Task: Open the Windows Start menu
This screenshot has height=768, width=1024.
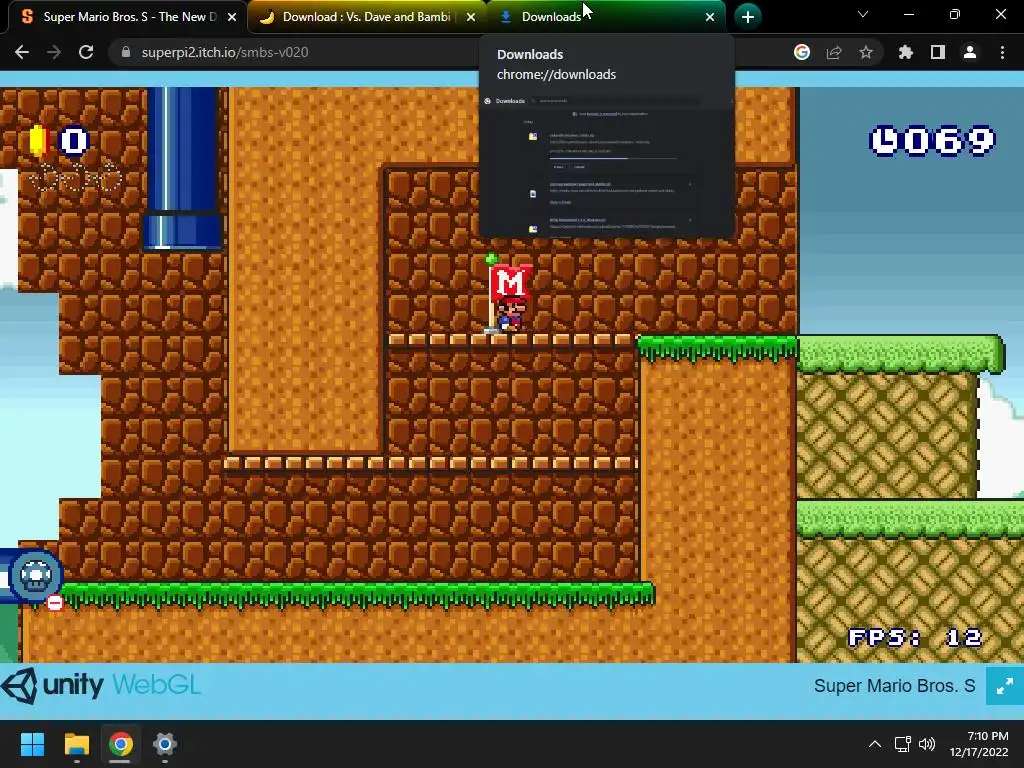Action: (x=32, y=744)
